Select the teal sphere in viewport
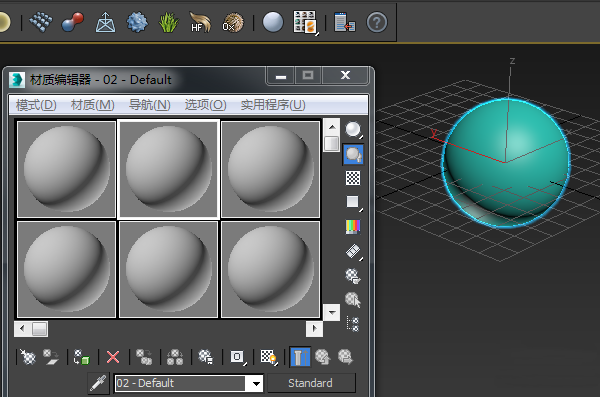600x397 pixels. coord(506,163)
